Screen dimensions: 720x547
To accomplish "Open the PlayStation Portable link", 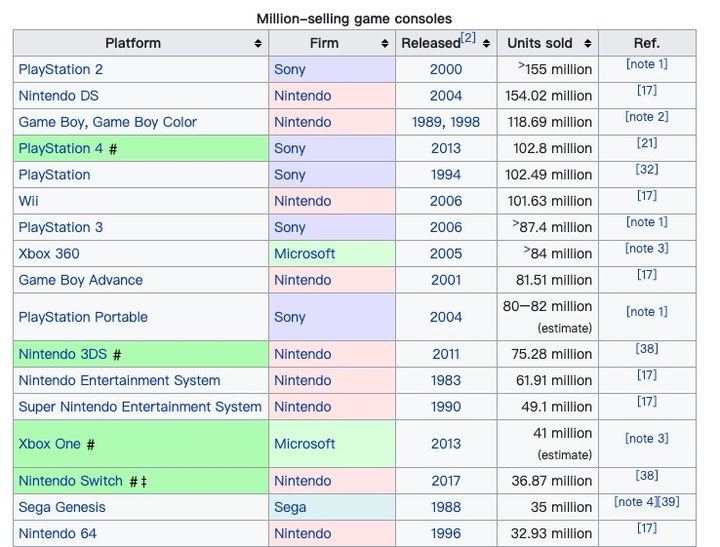I will coord(83,317).
